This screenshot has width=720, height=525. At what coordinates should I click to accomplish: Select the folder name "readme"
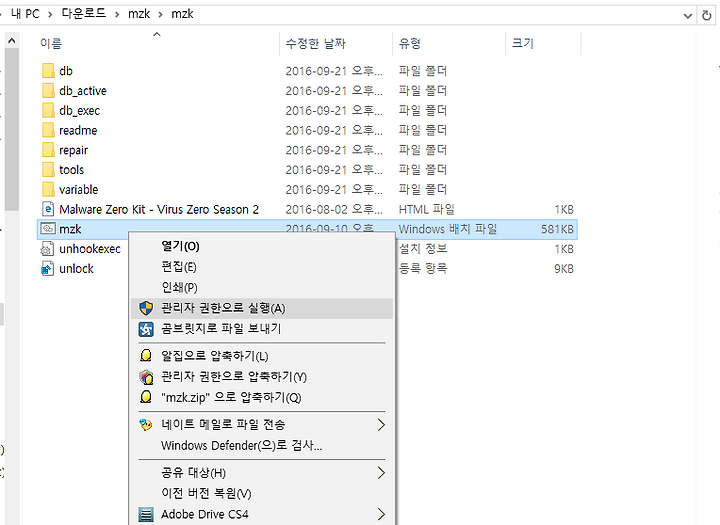pos(78,130)
